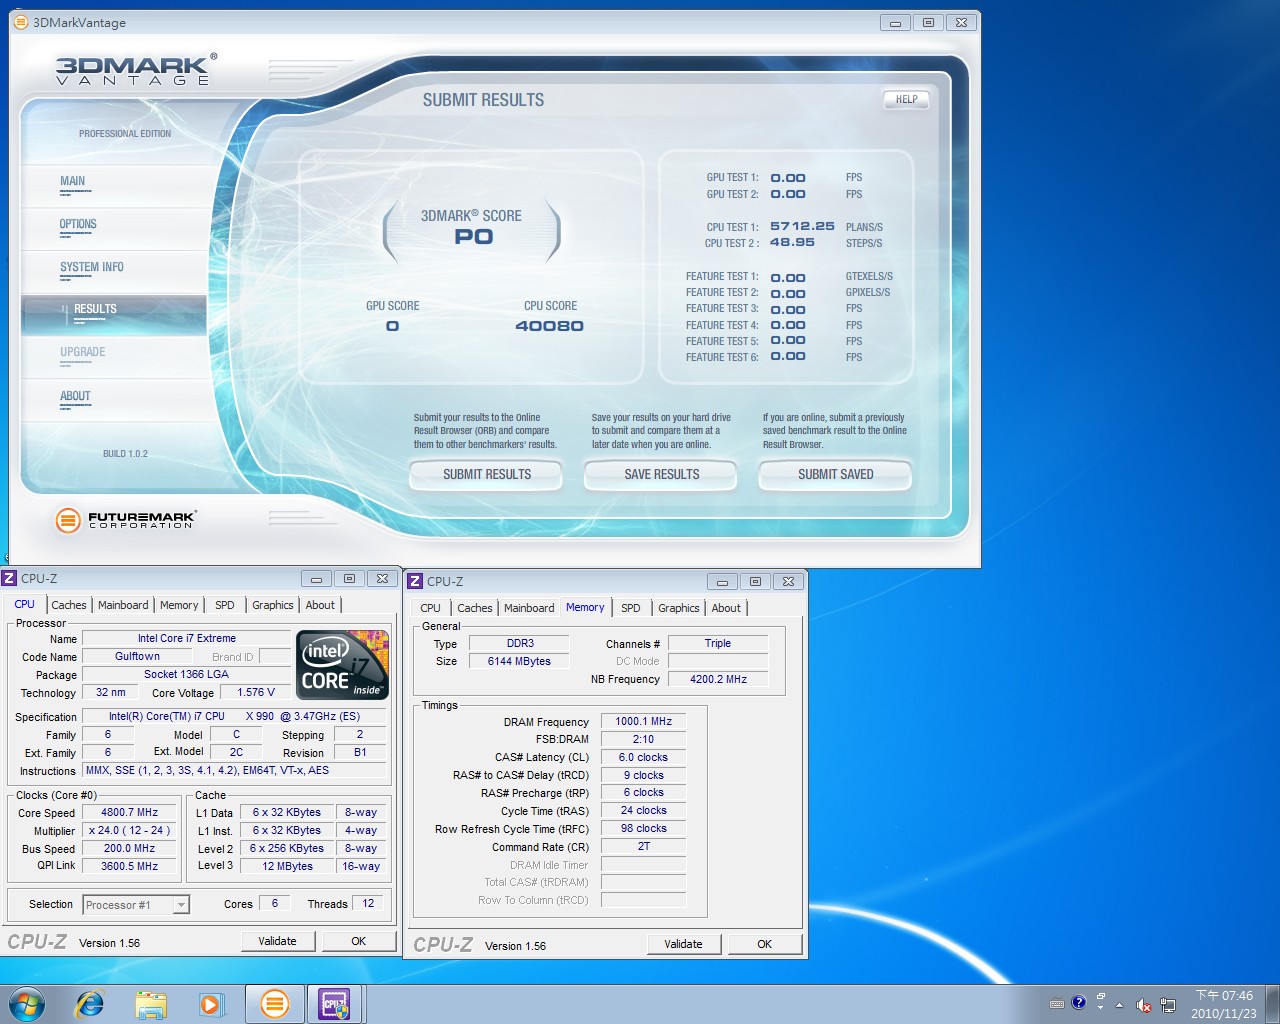Select CPU tab in left CPU-Z
Screen dimensions: 1280x1024
tap(25, 604)
